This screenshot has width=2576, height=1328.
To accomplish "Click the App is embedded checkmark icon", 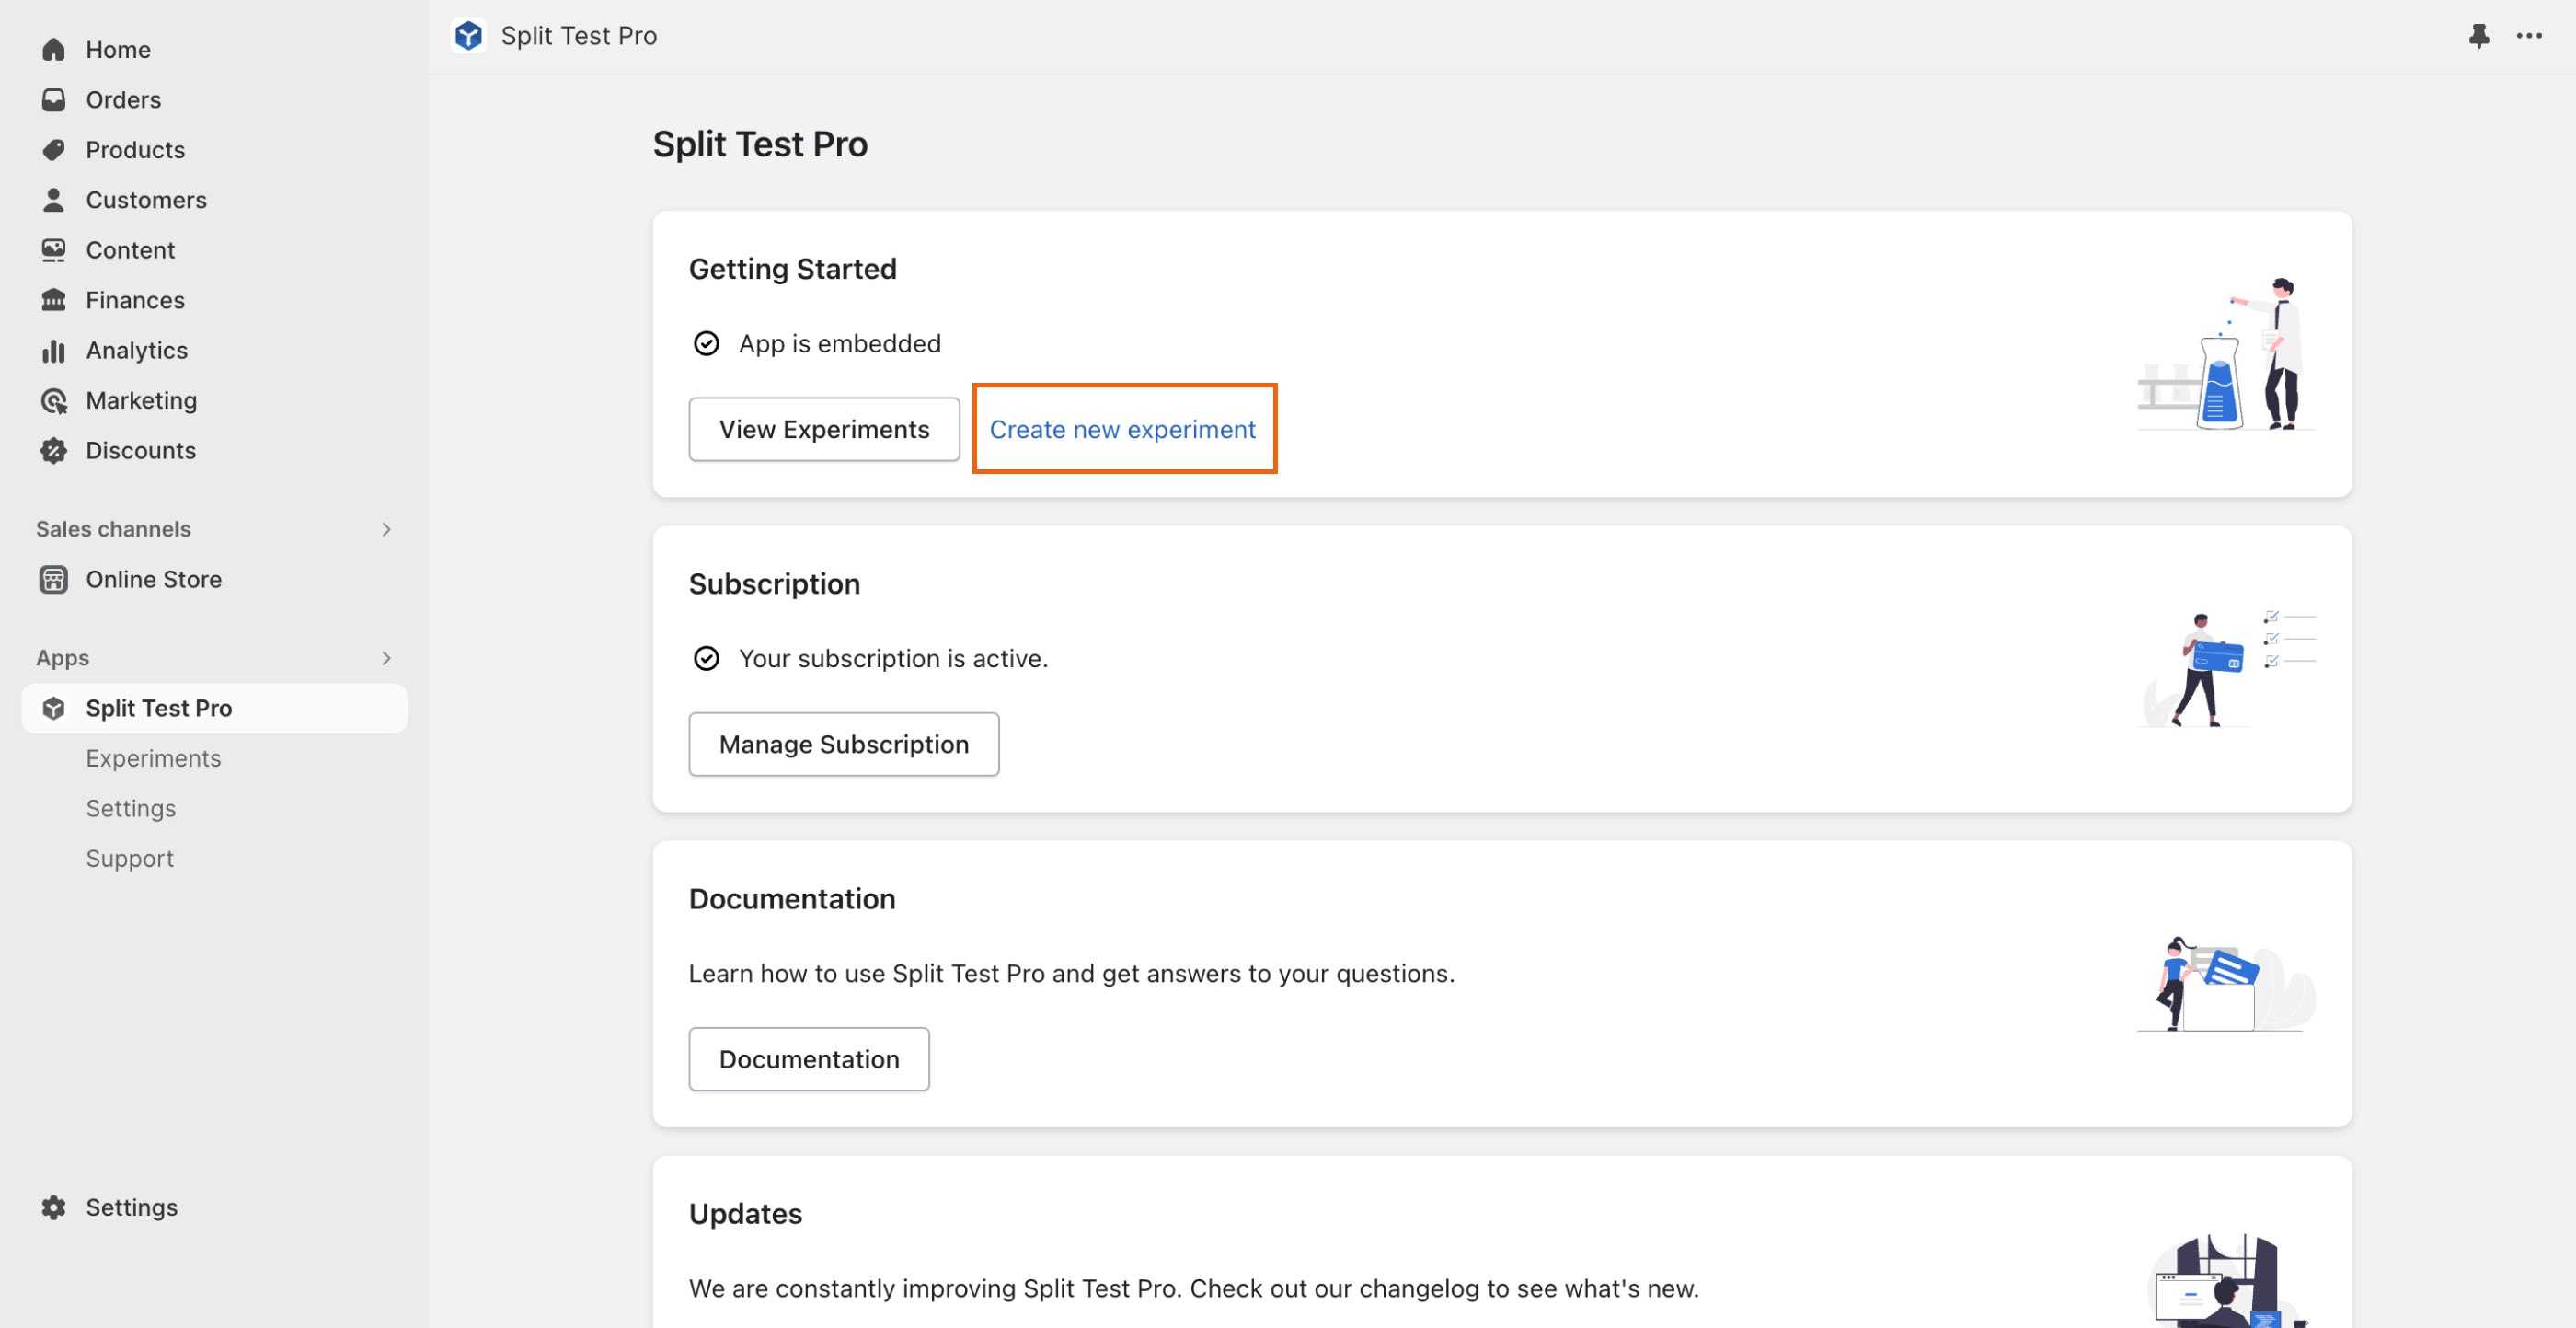I will [706, 343].
